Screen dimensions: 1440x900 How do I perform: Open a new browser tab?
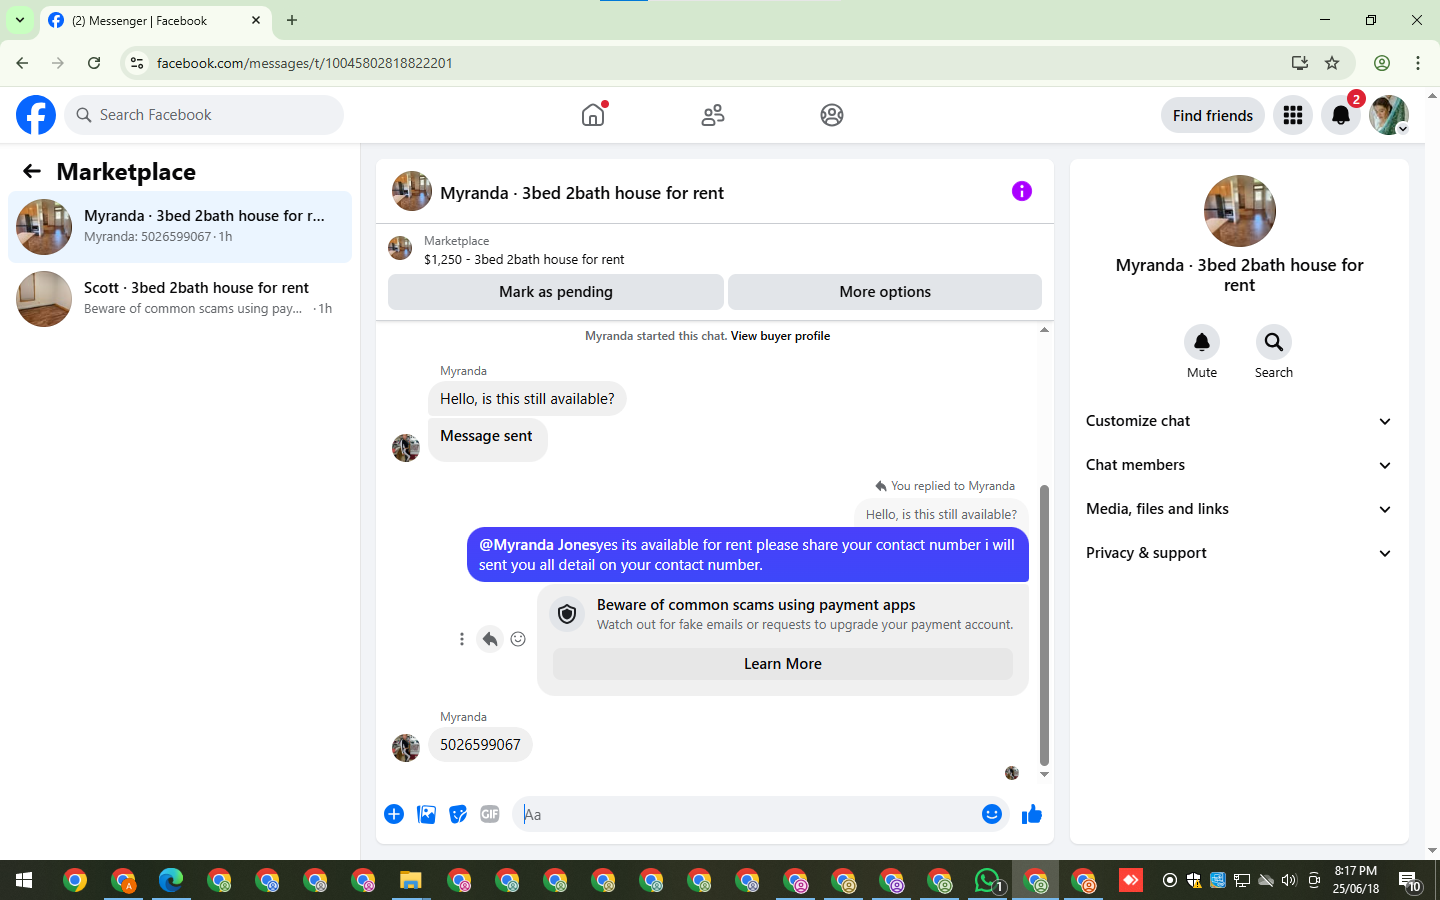292,20
